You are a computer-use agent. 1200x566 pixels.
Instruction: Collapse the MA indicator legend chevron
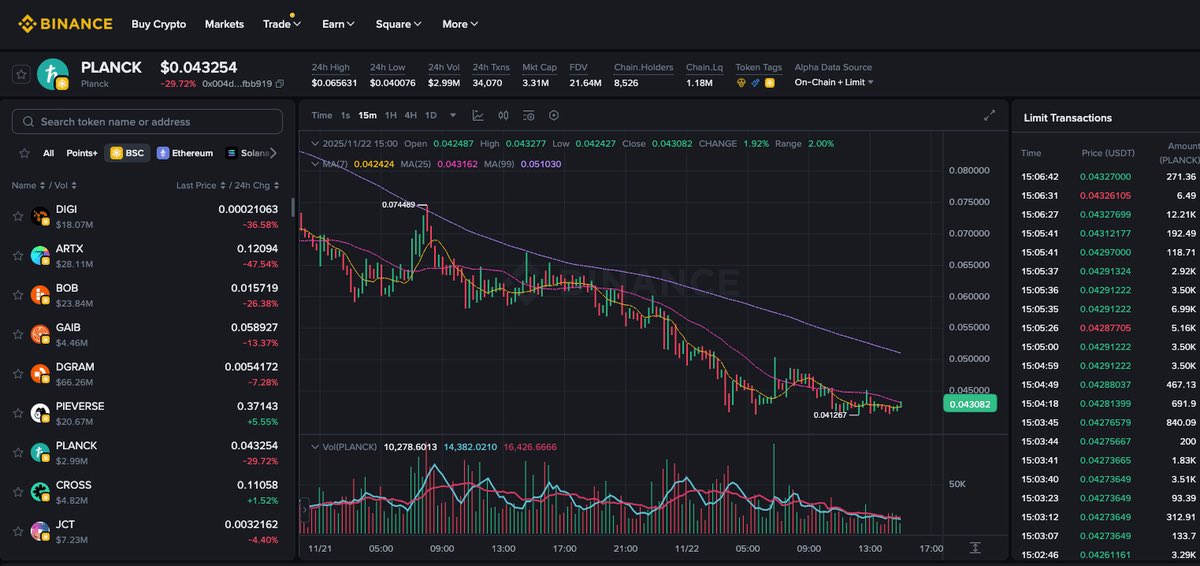[x=315, y=163]
